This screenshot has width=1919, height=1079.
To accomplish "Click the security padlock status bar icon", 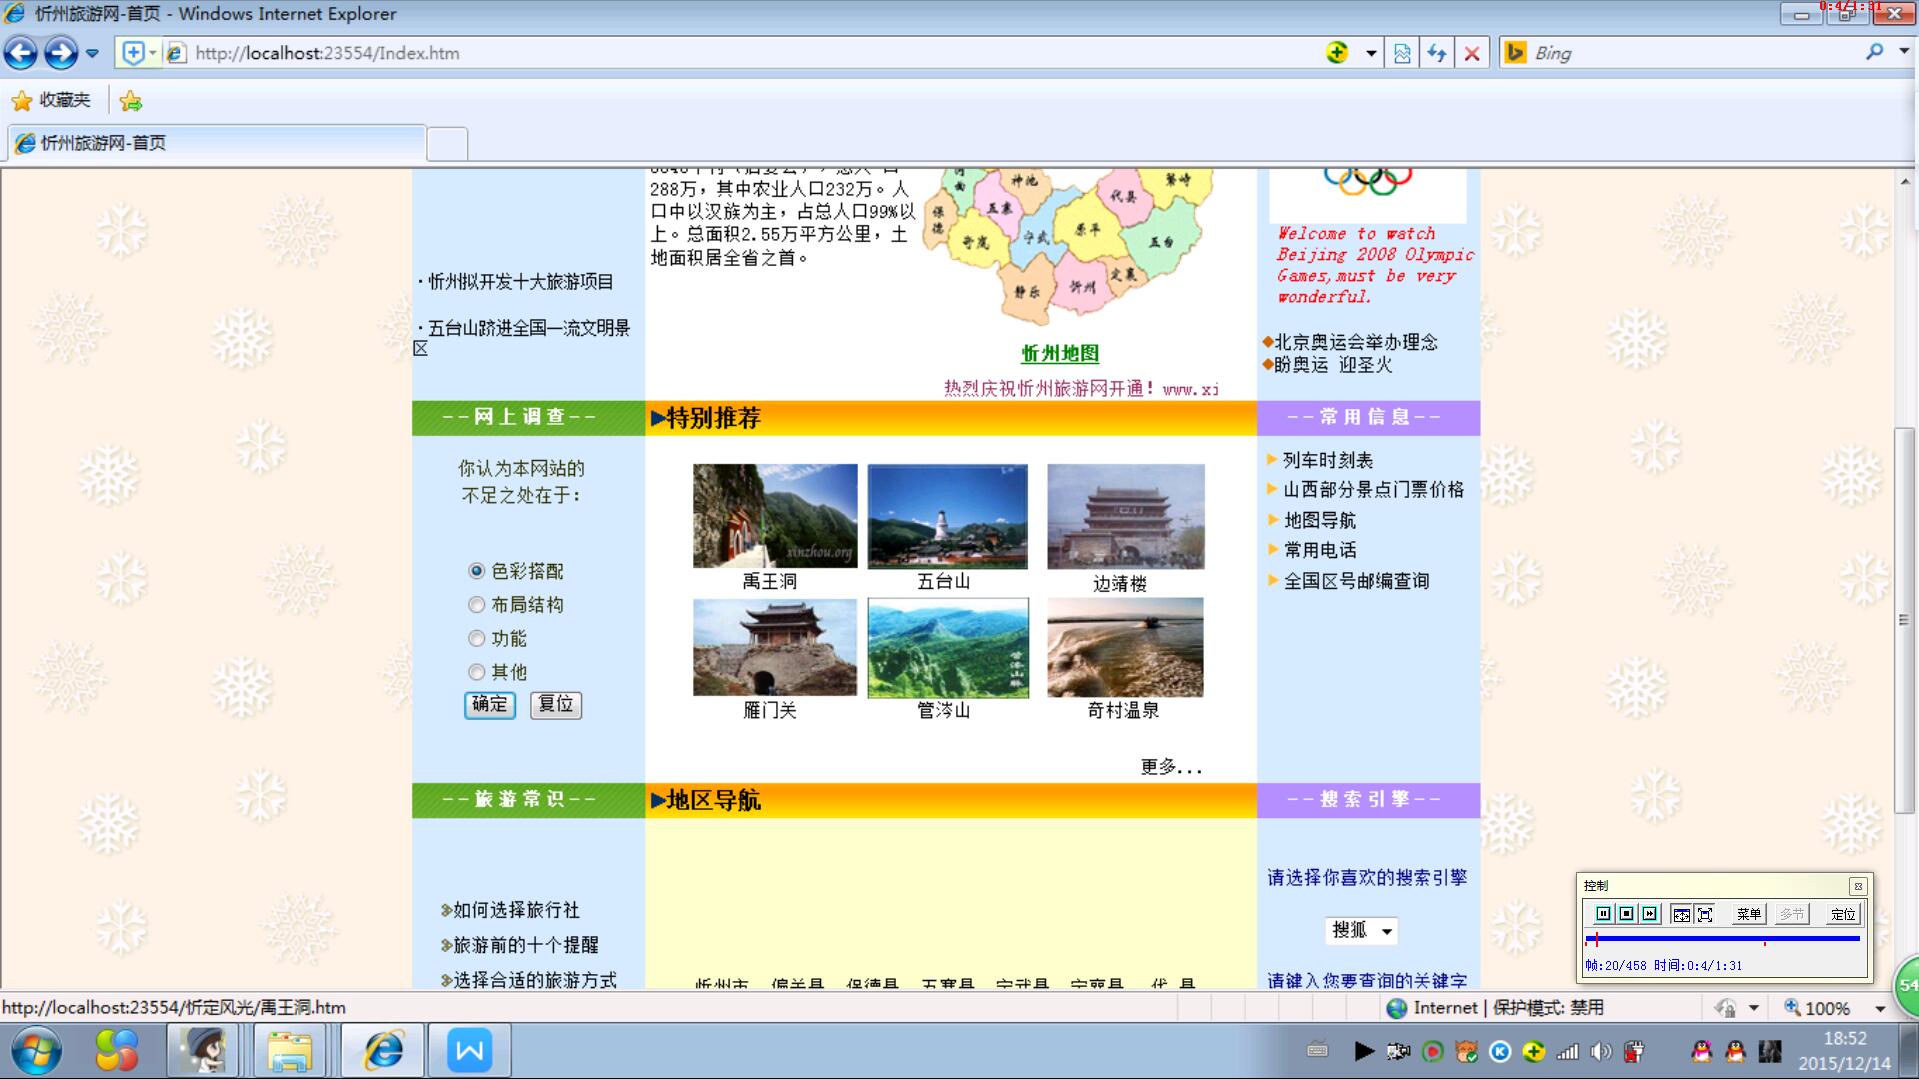I will tap(1725, 1008).
